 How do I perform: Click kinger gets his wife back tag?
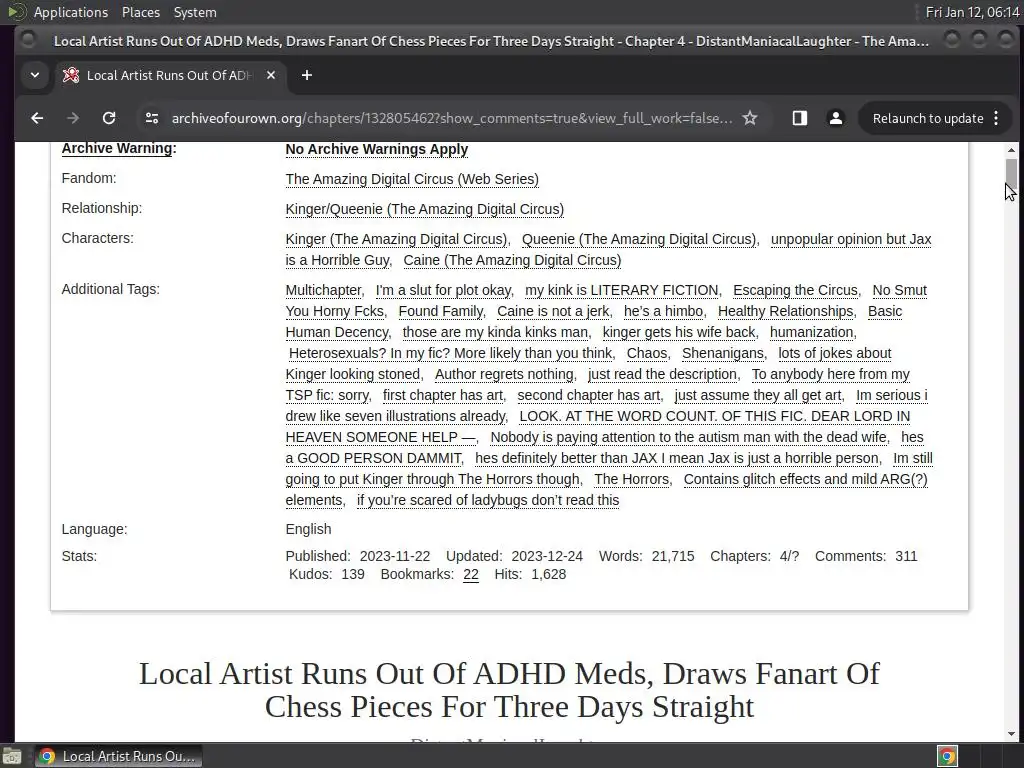tap(679, 332)
